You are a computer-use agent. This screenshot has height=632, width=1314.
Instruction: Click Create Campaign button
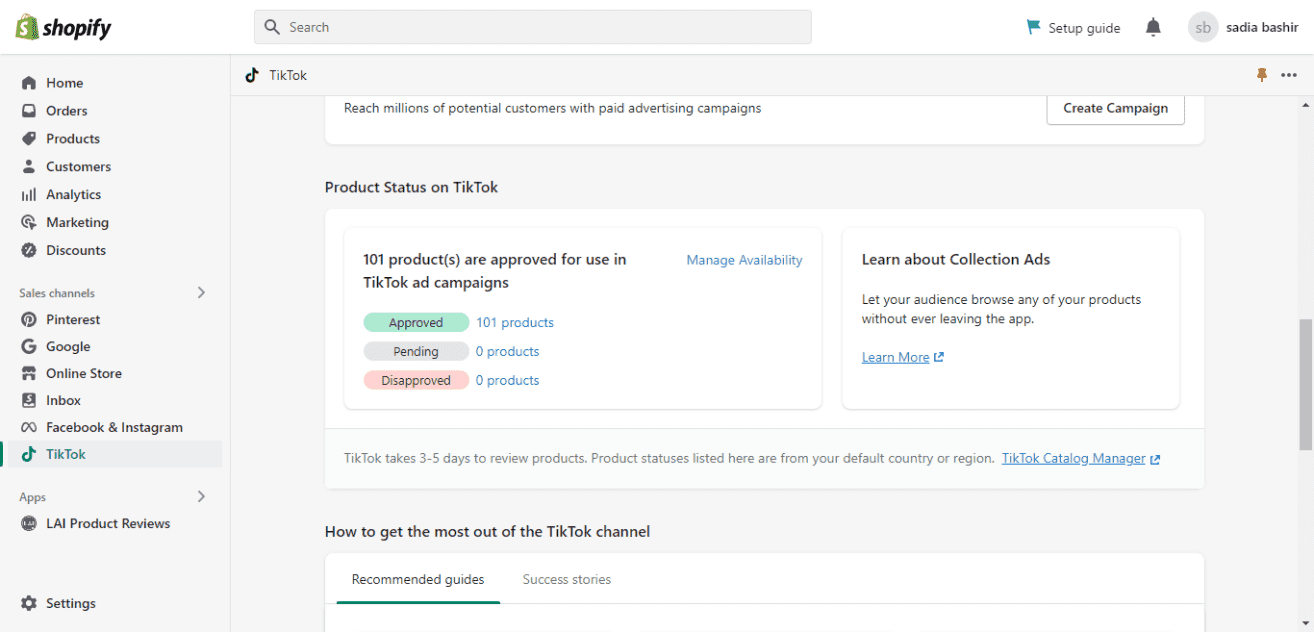point(1115,108)
